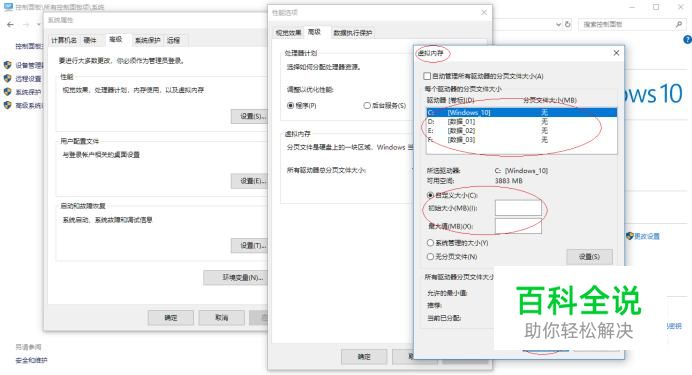
Task: Tick 自动管理所有驱动器的分页文件大小 checkbox
Action: tap(427, 76)
